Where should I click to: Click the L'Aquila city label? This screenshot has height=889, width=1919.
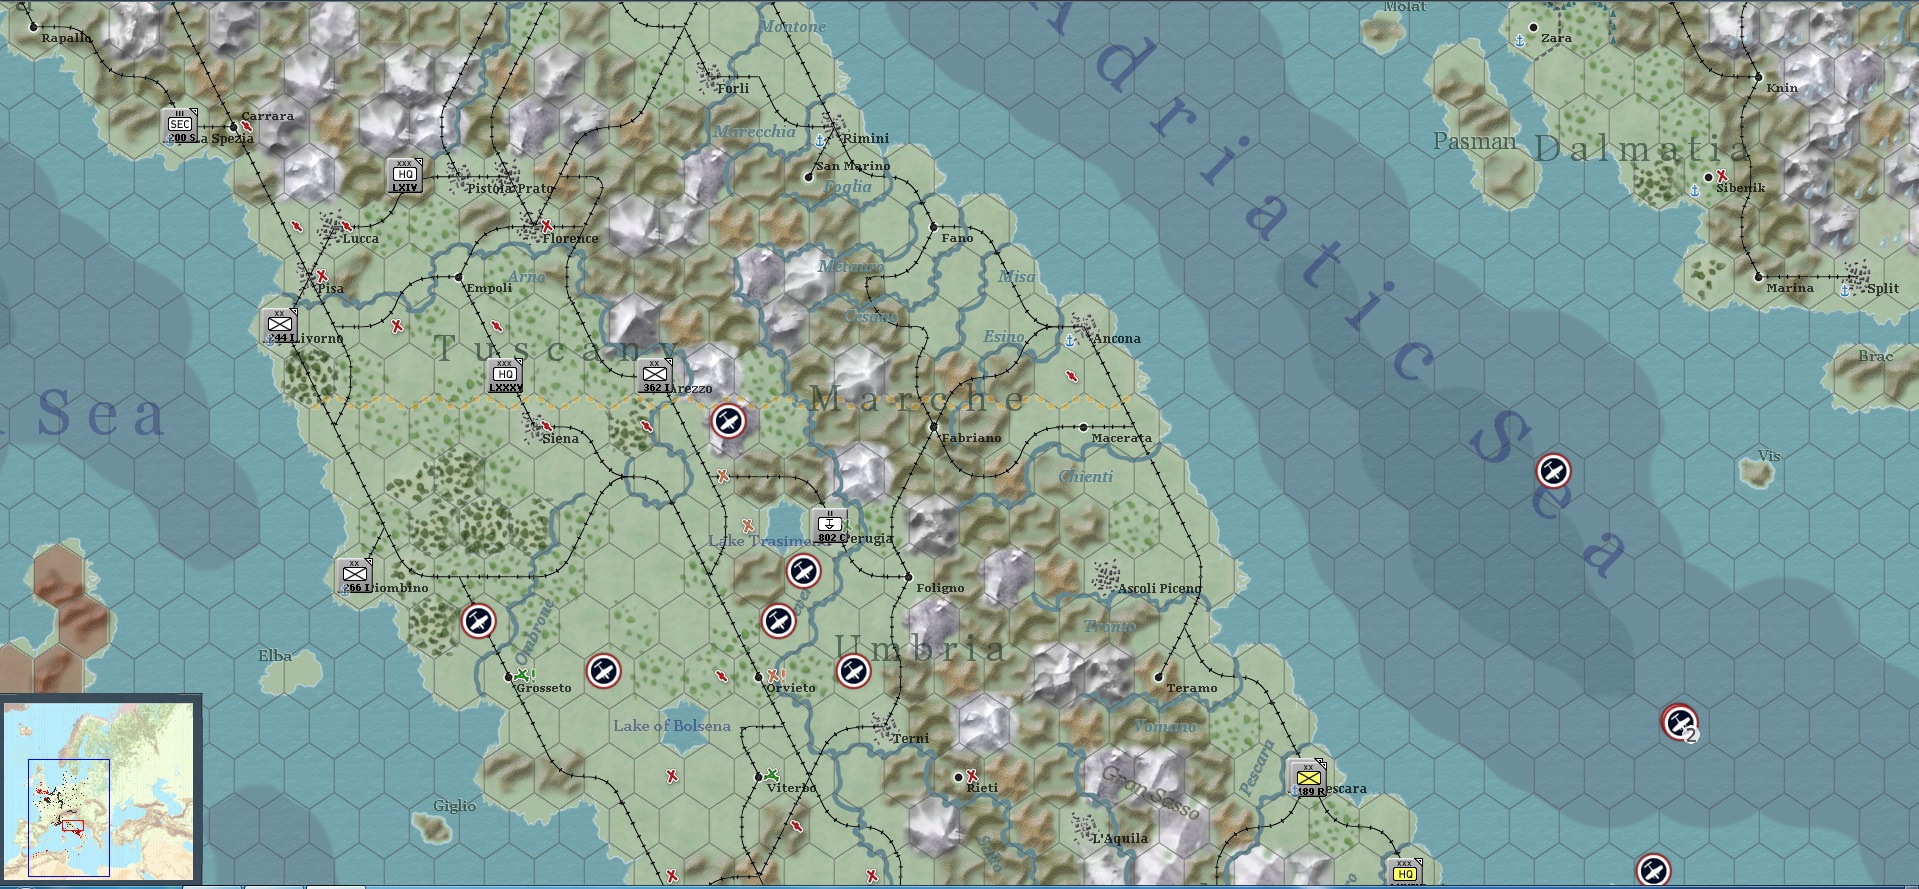[x=1120, y=838]
